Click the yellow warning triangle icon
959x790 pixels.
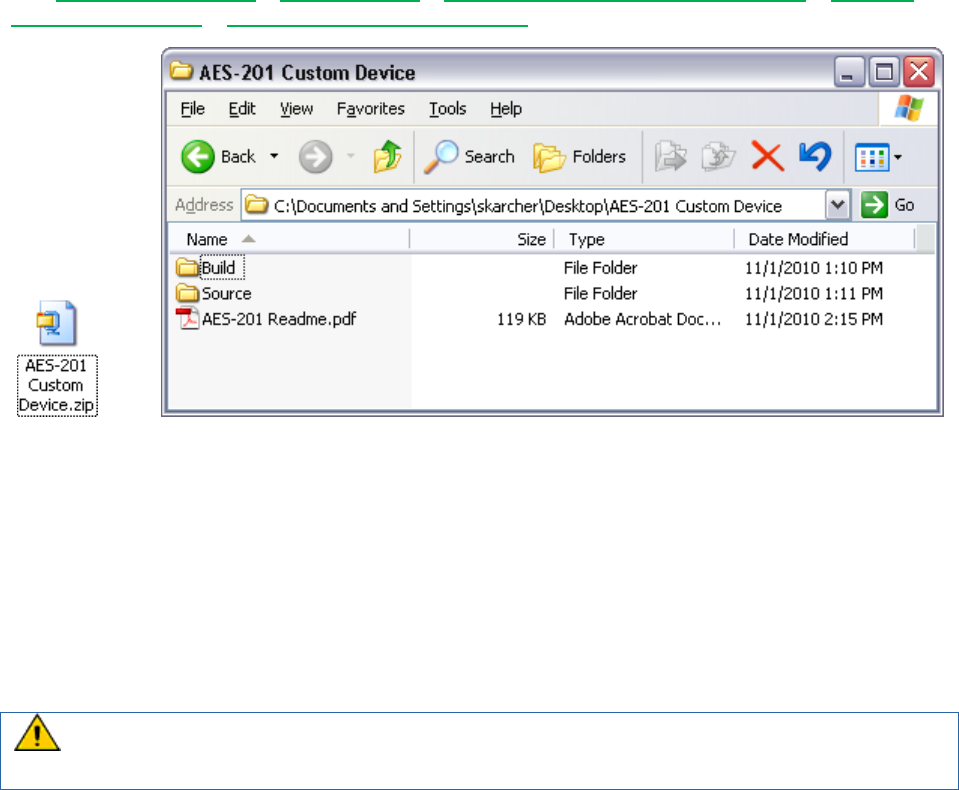(x=37, y=733)
